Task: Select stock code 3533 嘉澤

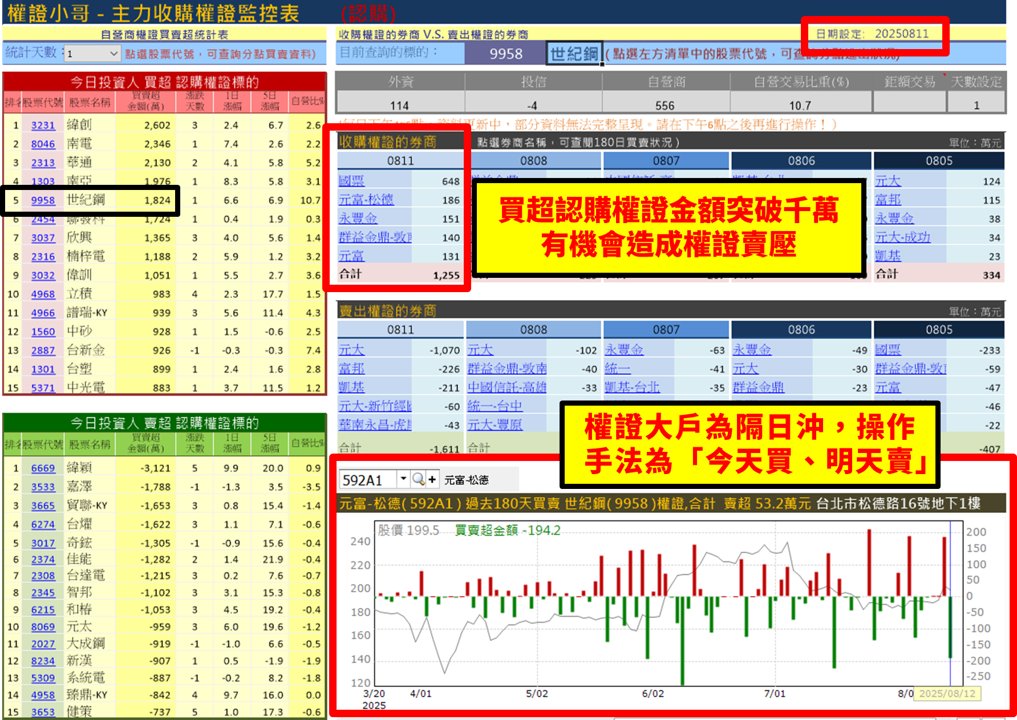Action: point(43,487)
